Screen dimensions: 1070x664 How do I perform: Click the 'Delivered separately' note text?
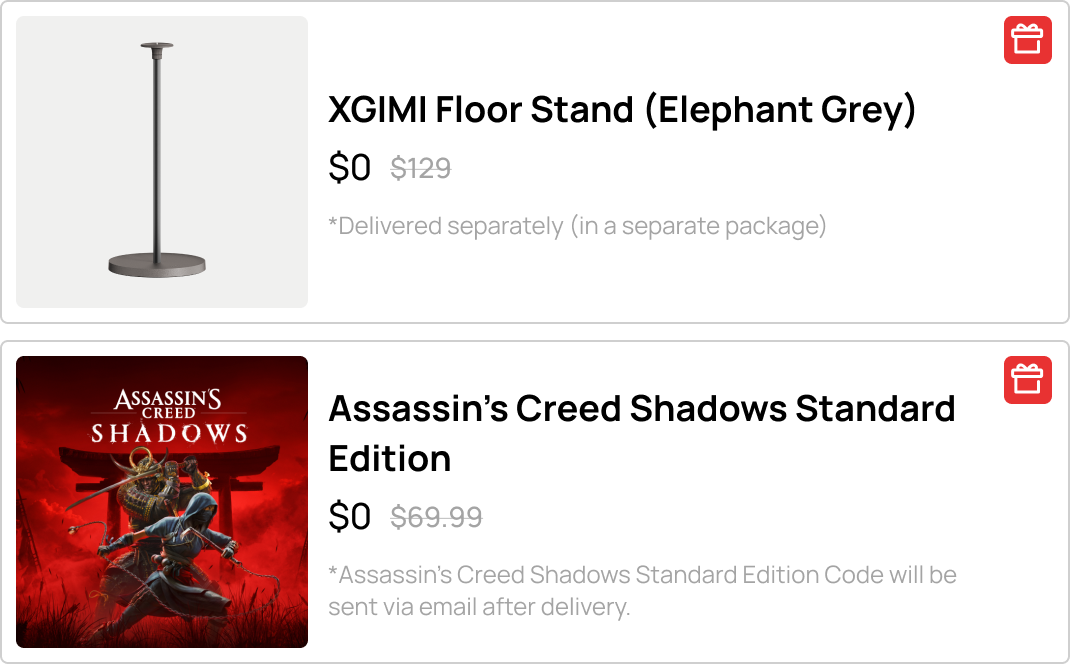pos(577,226)
